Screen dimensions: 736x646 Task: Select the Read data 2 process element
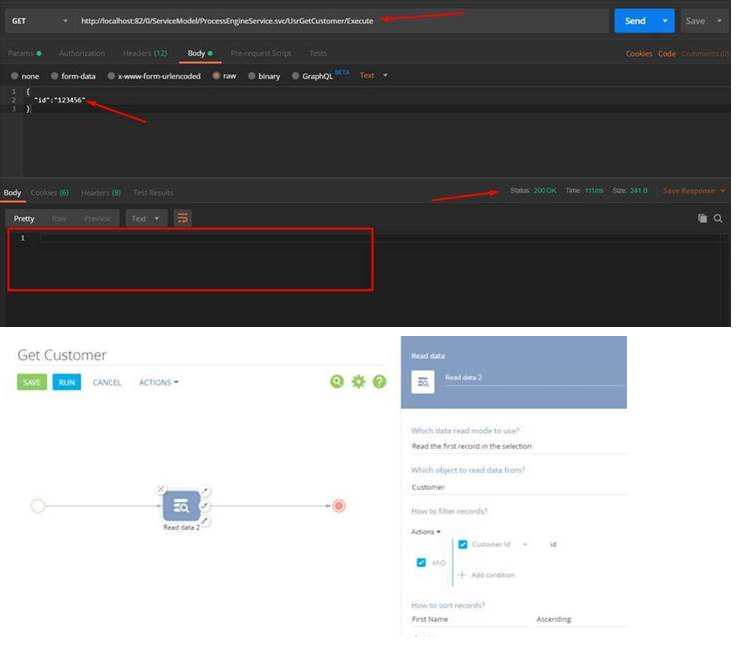[181, 506]
